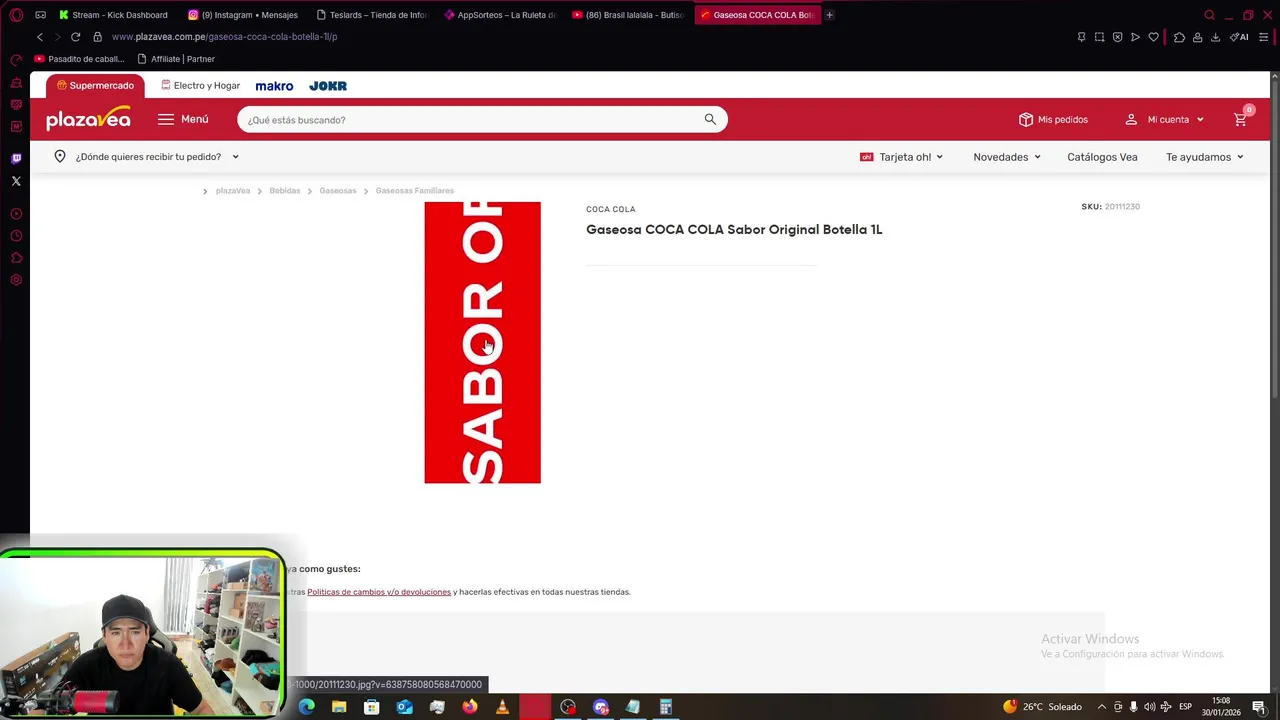1280x720 pixels.
Task: Open Extensions cube in Opera sidebar
Action: coord(16,258)
